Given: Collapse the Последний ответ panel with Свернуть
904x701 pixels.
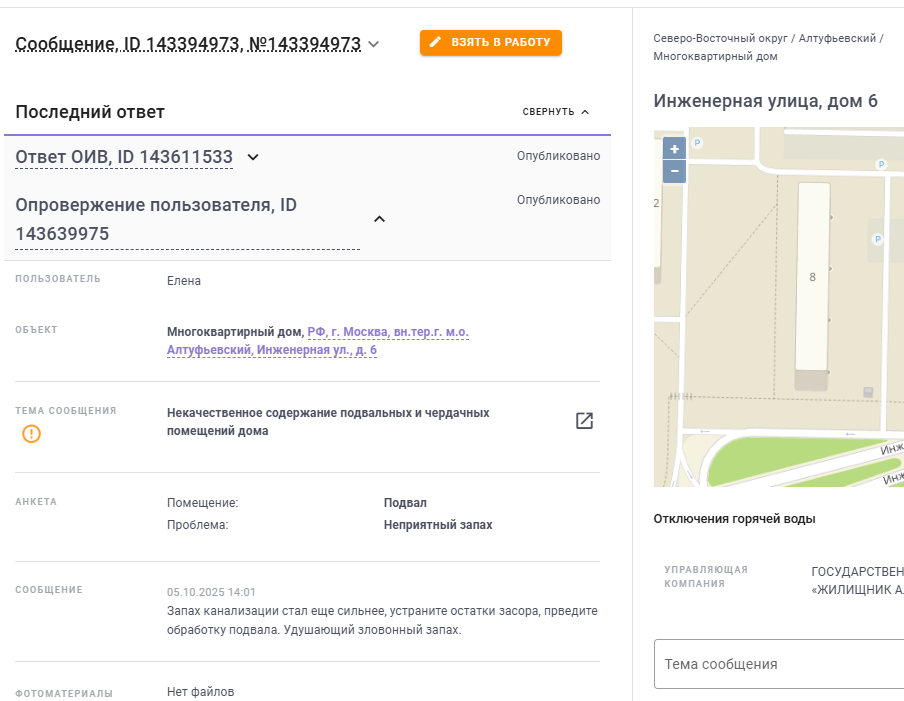Looking at the screenshot, I should coord(556,112).
